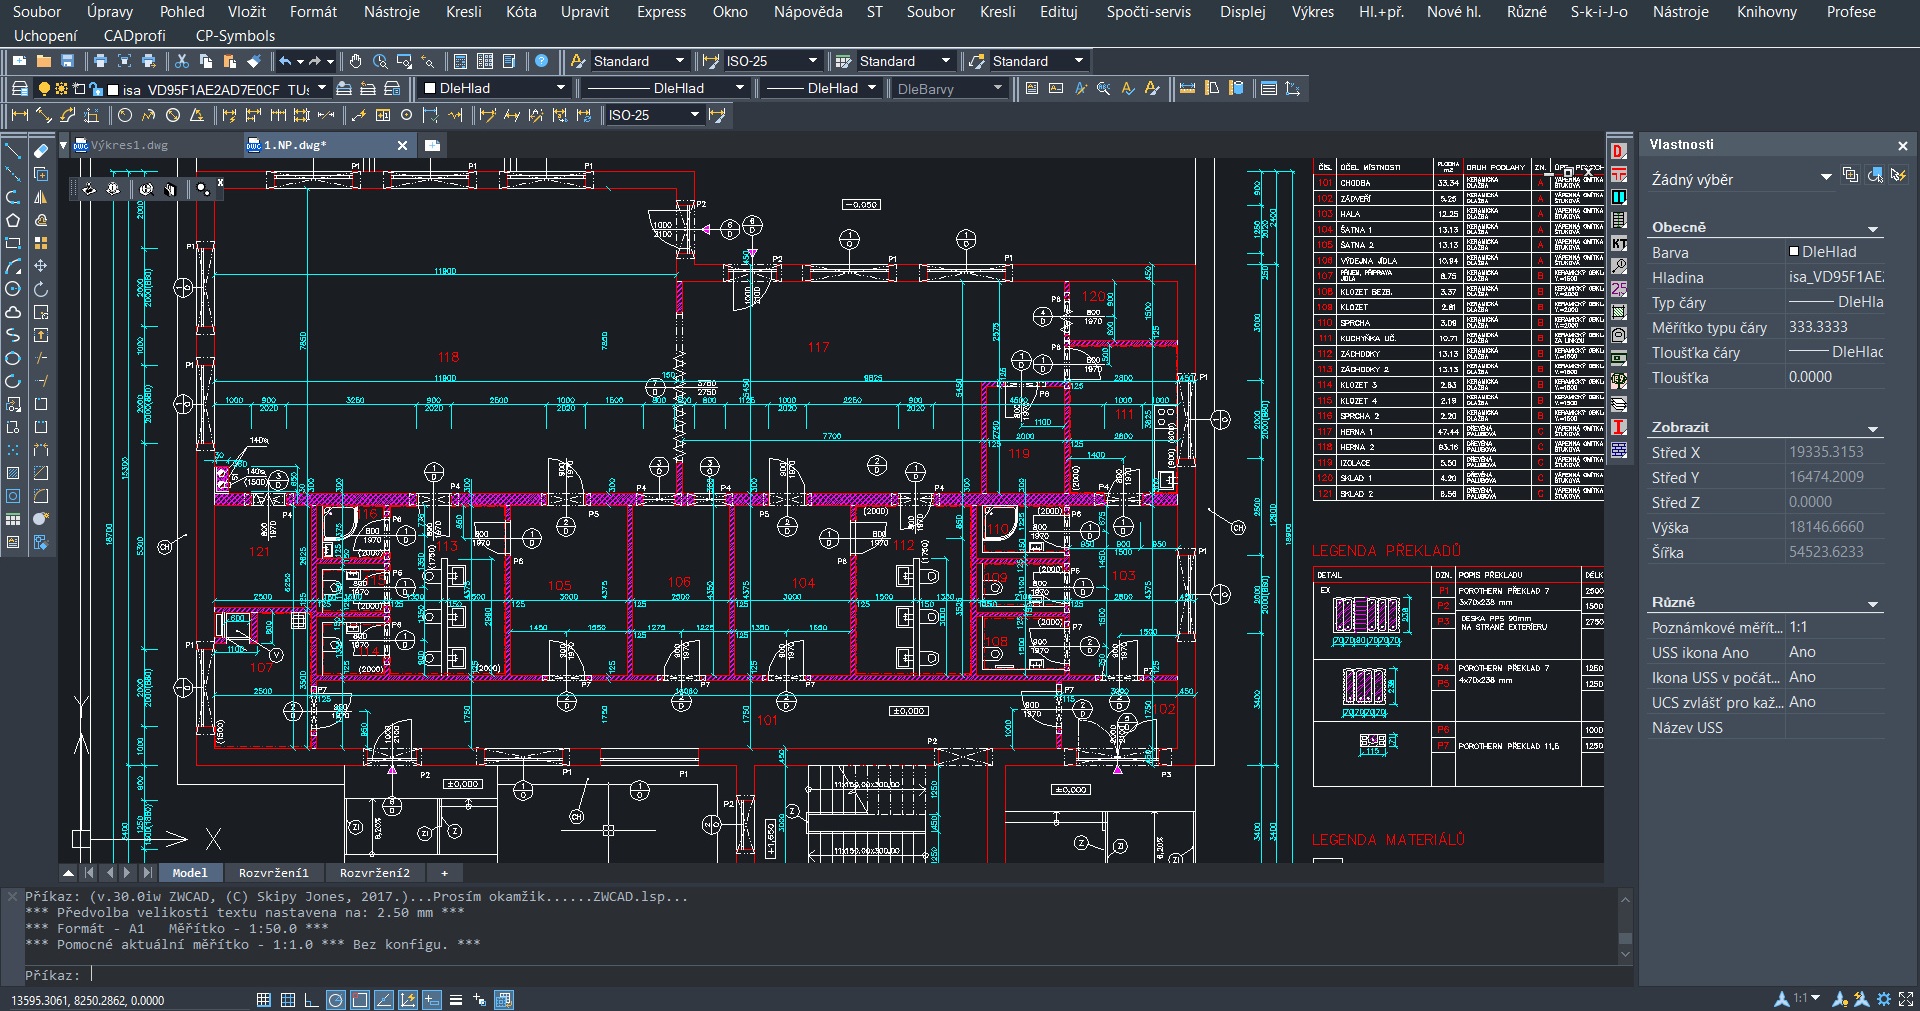The height and width of the screenshot is (1011, 1920).
Task: Toggle Ortho mode in status bar
Action: (x=311, y=1000)
